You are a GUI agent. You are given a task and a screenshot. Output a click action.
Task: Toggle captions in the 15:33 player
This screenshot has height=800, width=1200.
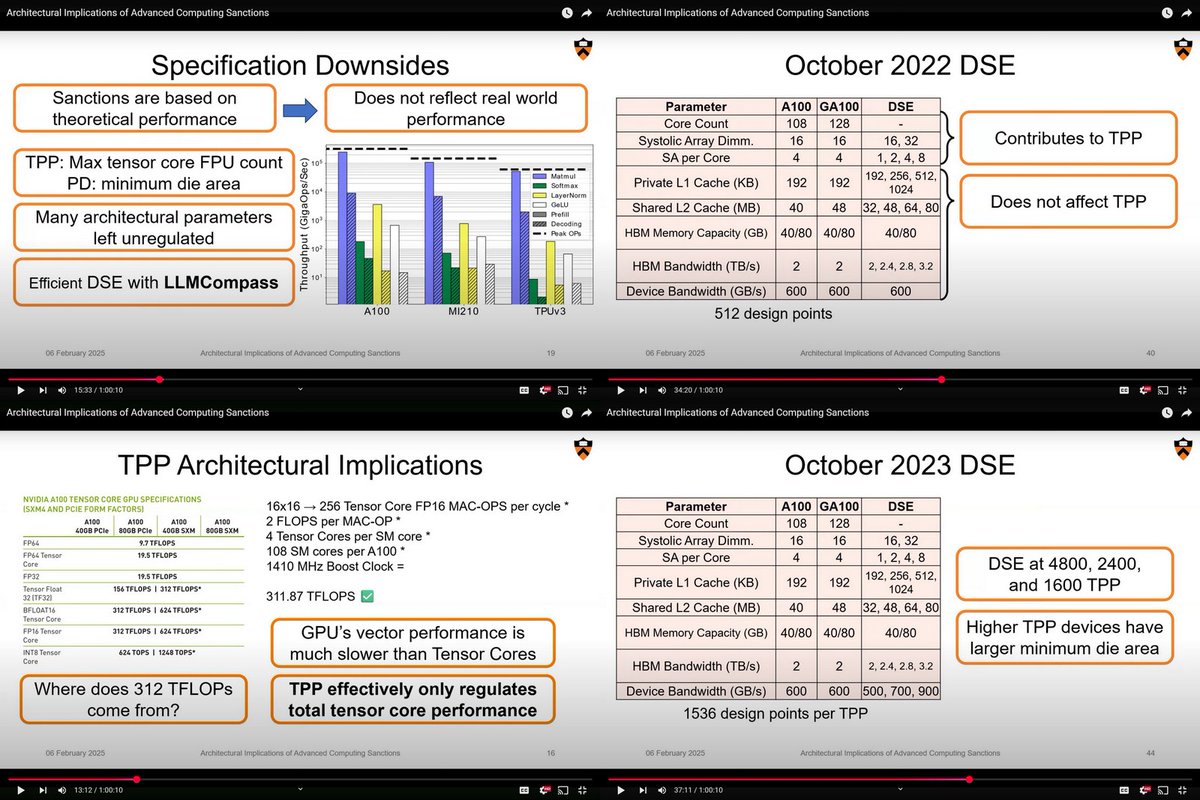click(x=524, y=390)
